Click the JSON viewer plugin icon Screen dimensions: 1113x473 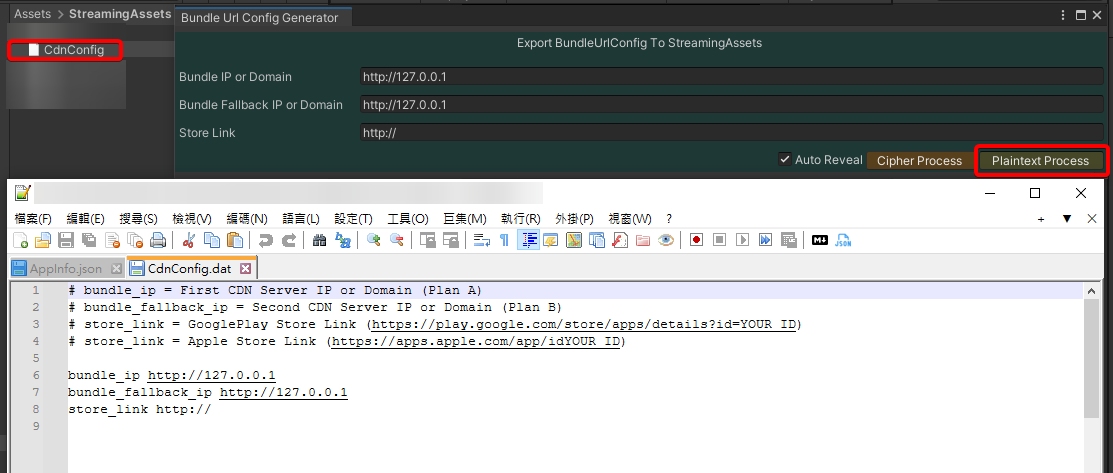(843, 240)
